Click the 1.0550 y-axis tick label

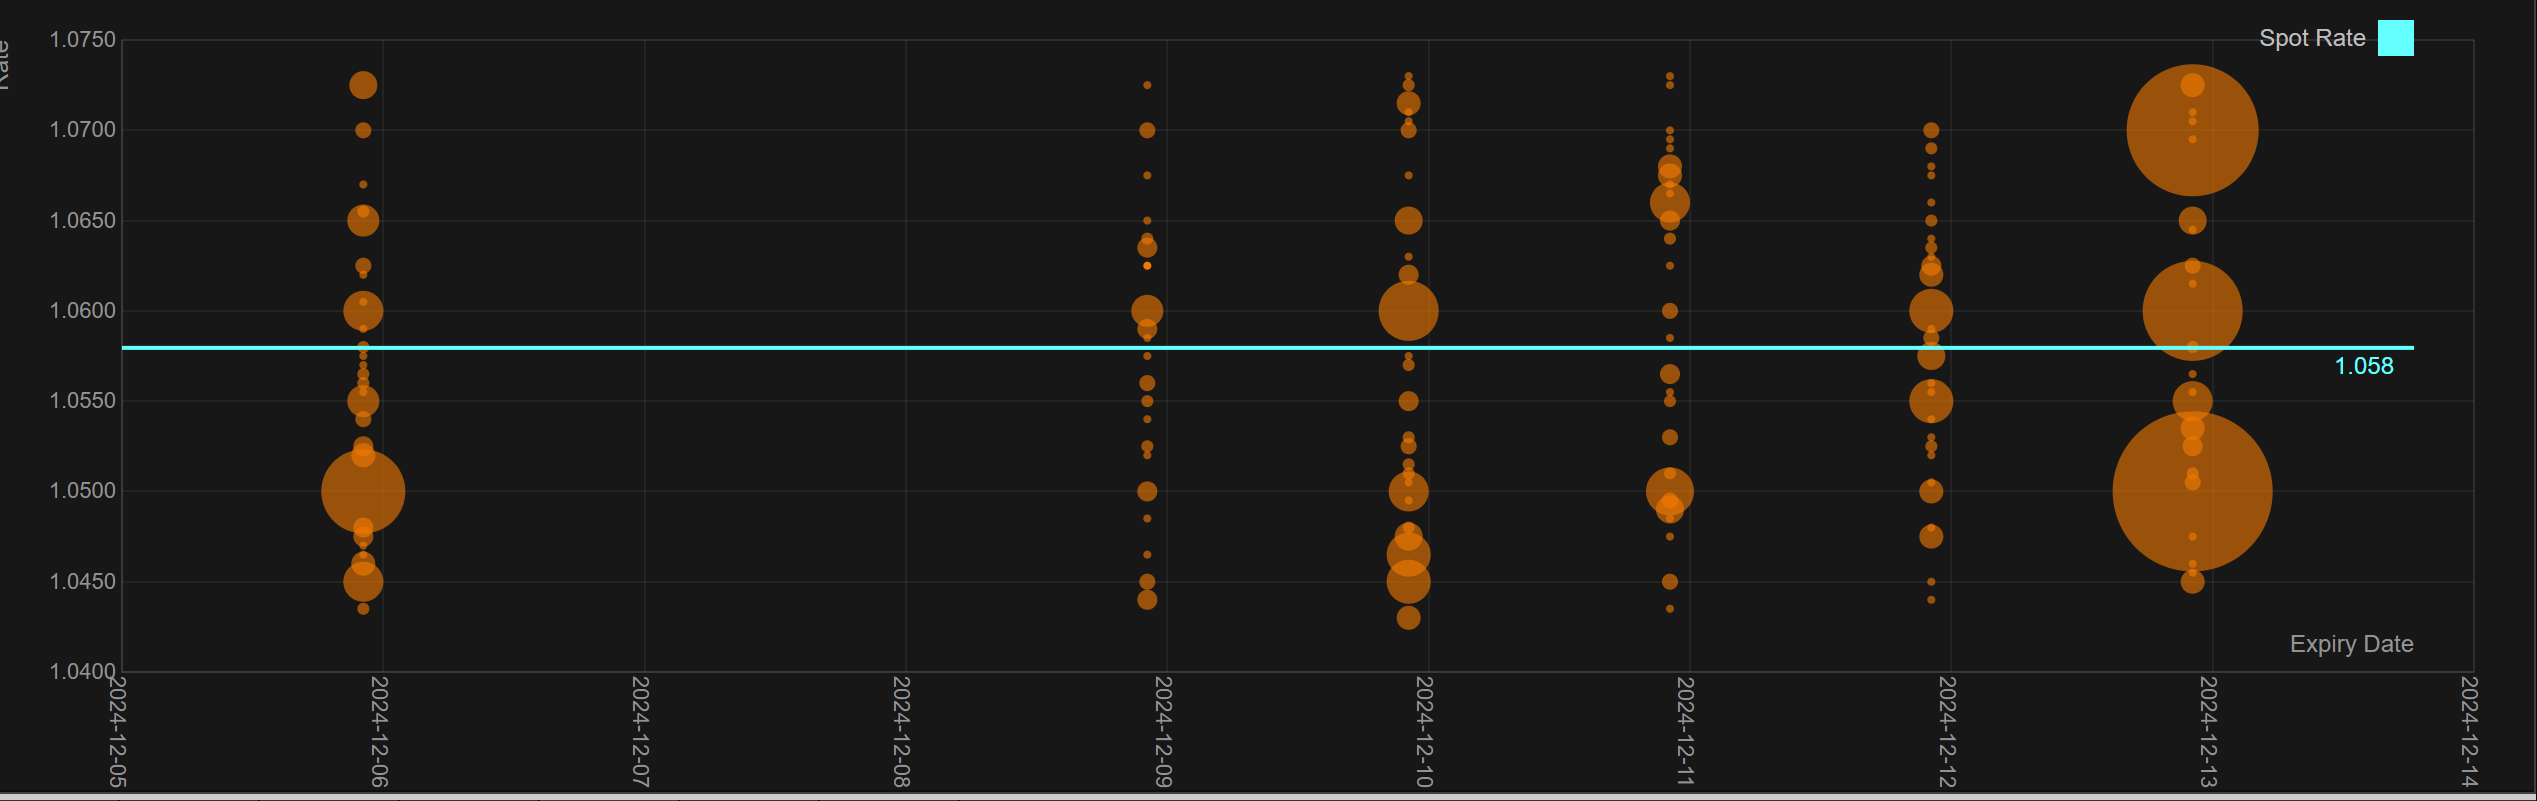(83, 401)
